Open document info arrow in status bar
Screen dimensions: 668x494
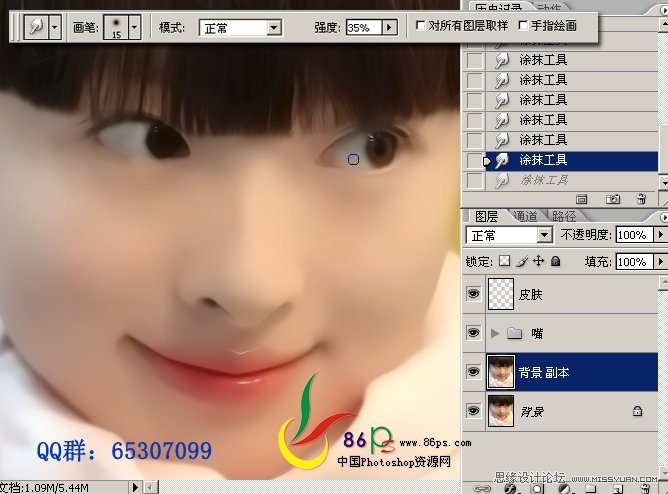point(135,487)
